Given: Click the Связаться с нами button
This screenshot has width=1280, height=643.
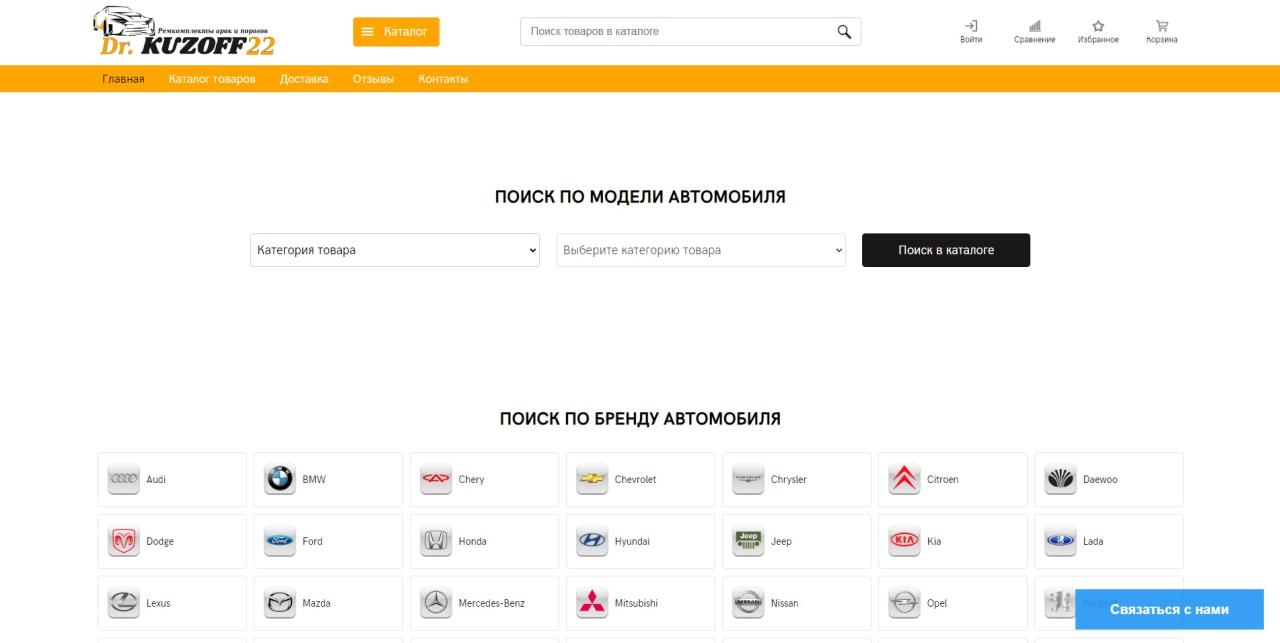Looking at the screenshot, I should pyautogui.click(x=1169, y=609).
